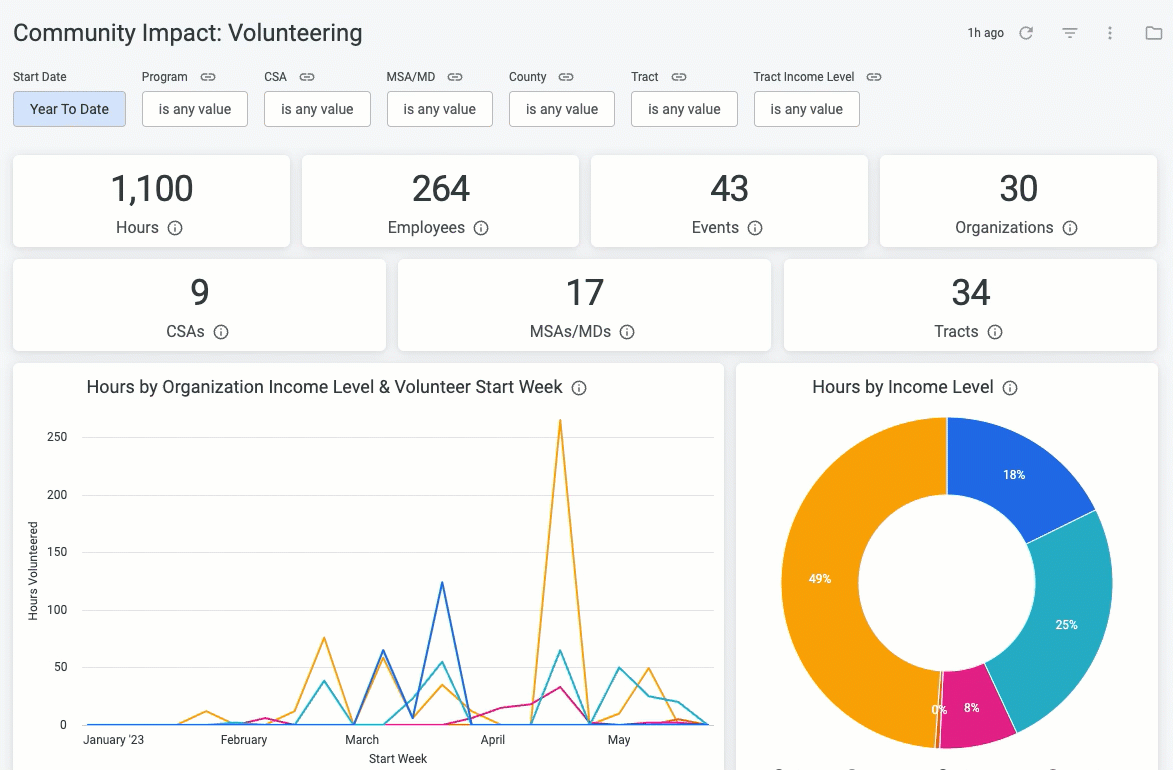The height and width of the screenshot is (770, 1173).
Task: Click the Community Impact: Volunteering title
Action: click(188, 33)
